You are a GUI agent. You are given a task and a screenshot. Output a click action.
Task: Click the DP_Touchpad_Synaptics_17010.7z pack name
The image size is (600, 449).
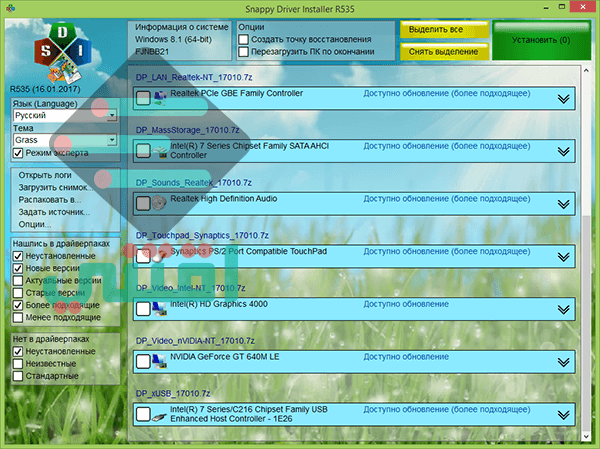[202, 235]
